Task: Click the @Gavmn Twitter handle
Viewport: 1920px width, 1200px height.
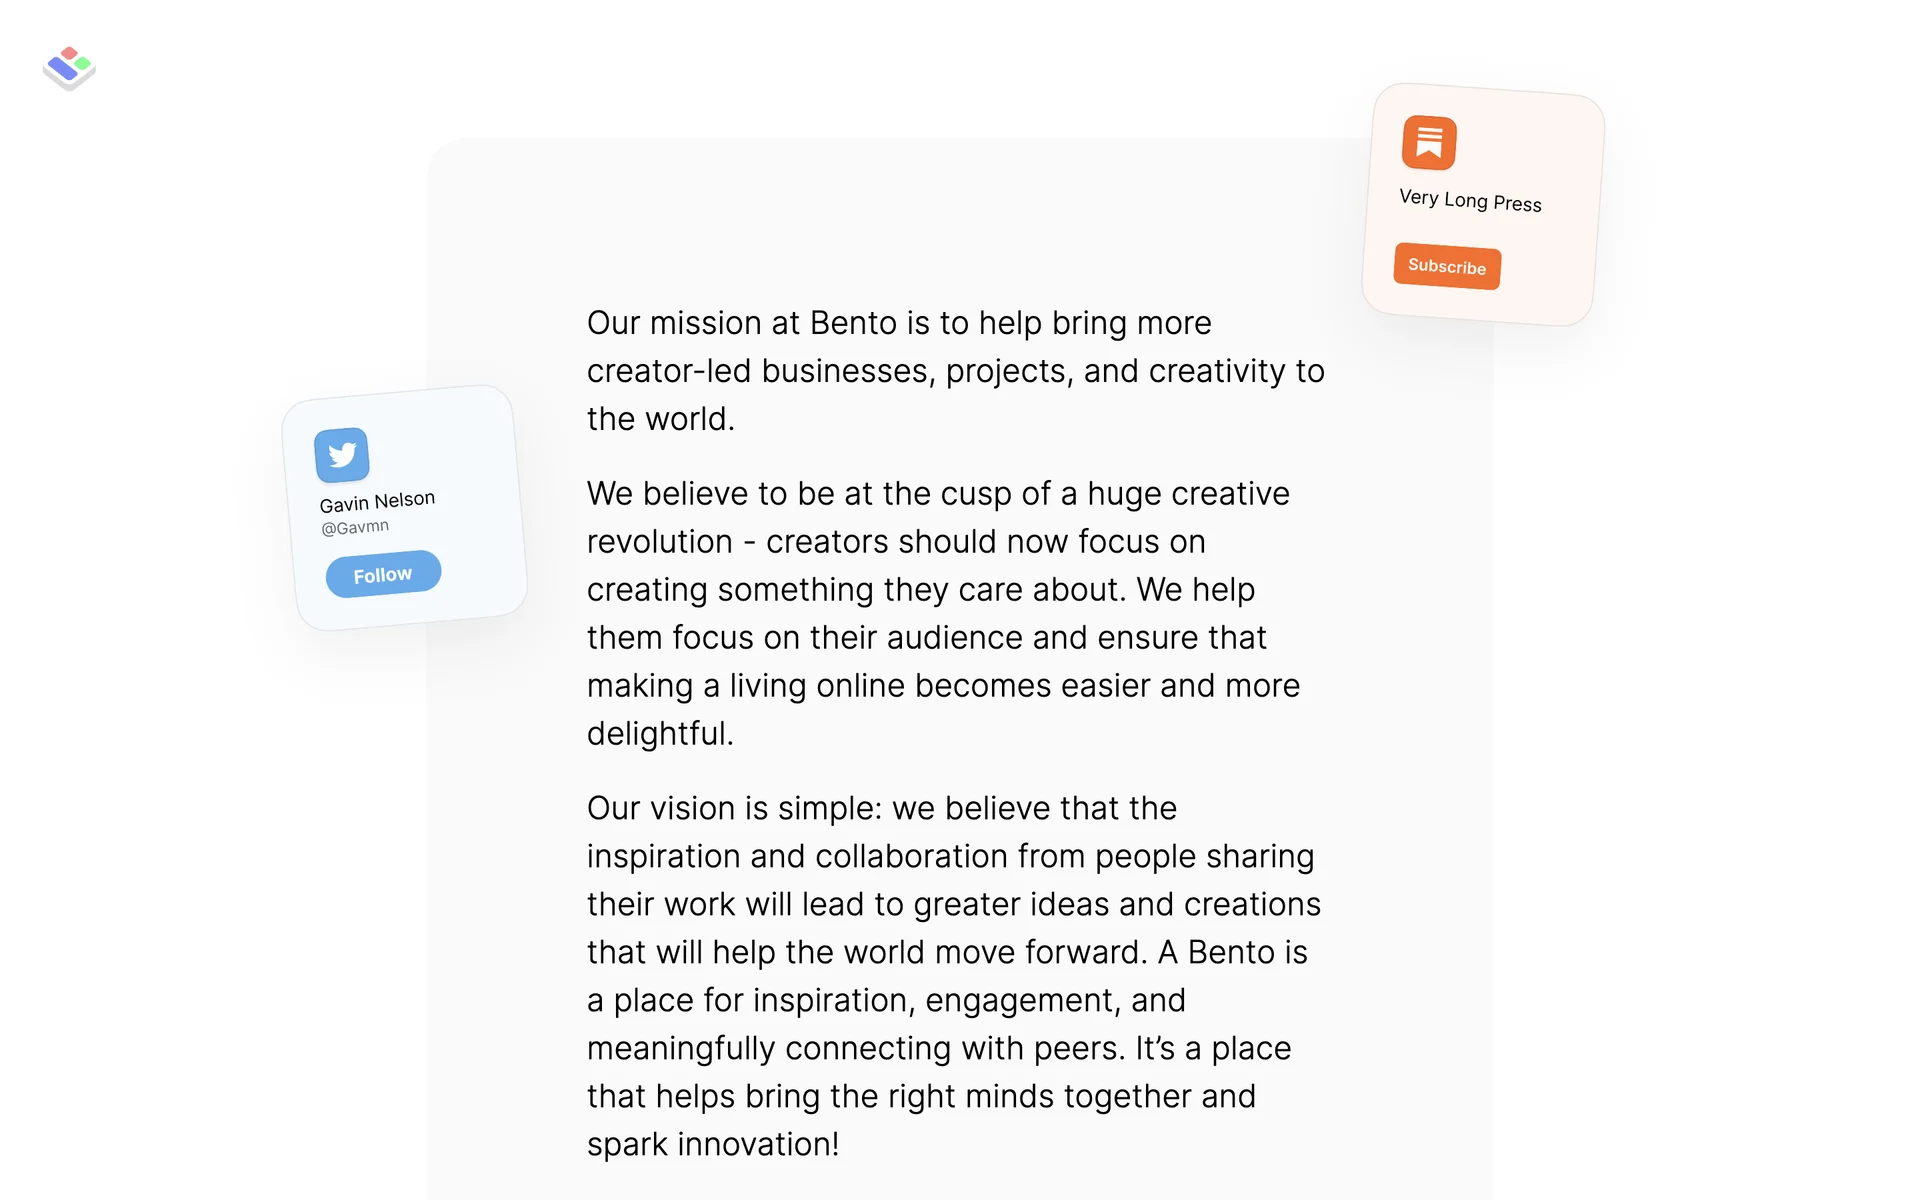Action: tap(355, 527)
